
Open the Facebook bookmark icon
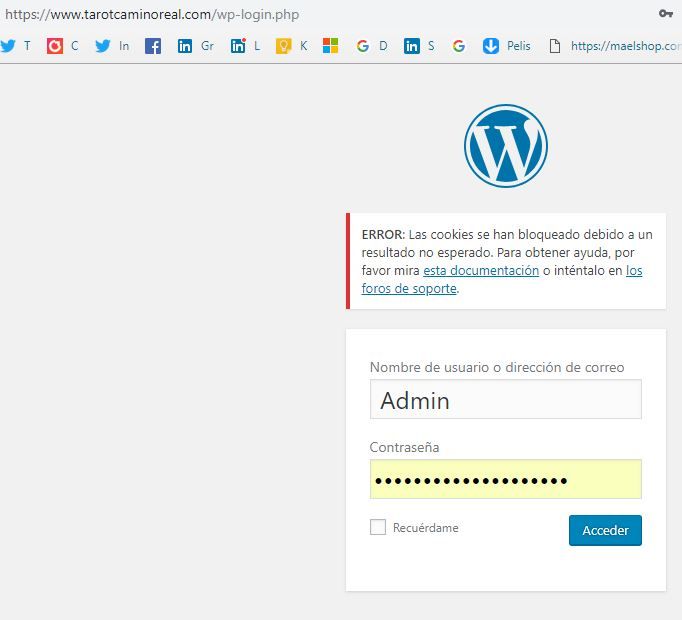click(153, 46)
